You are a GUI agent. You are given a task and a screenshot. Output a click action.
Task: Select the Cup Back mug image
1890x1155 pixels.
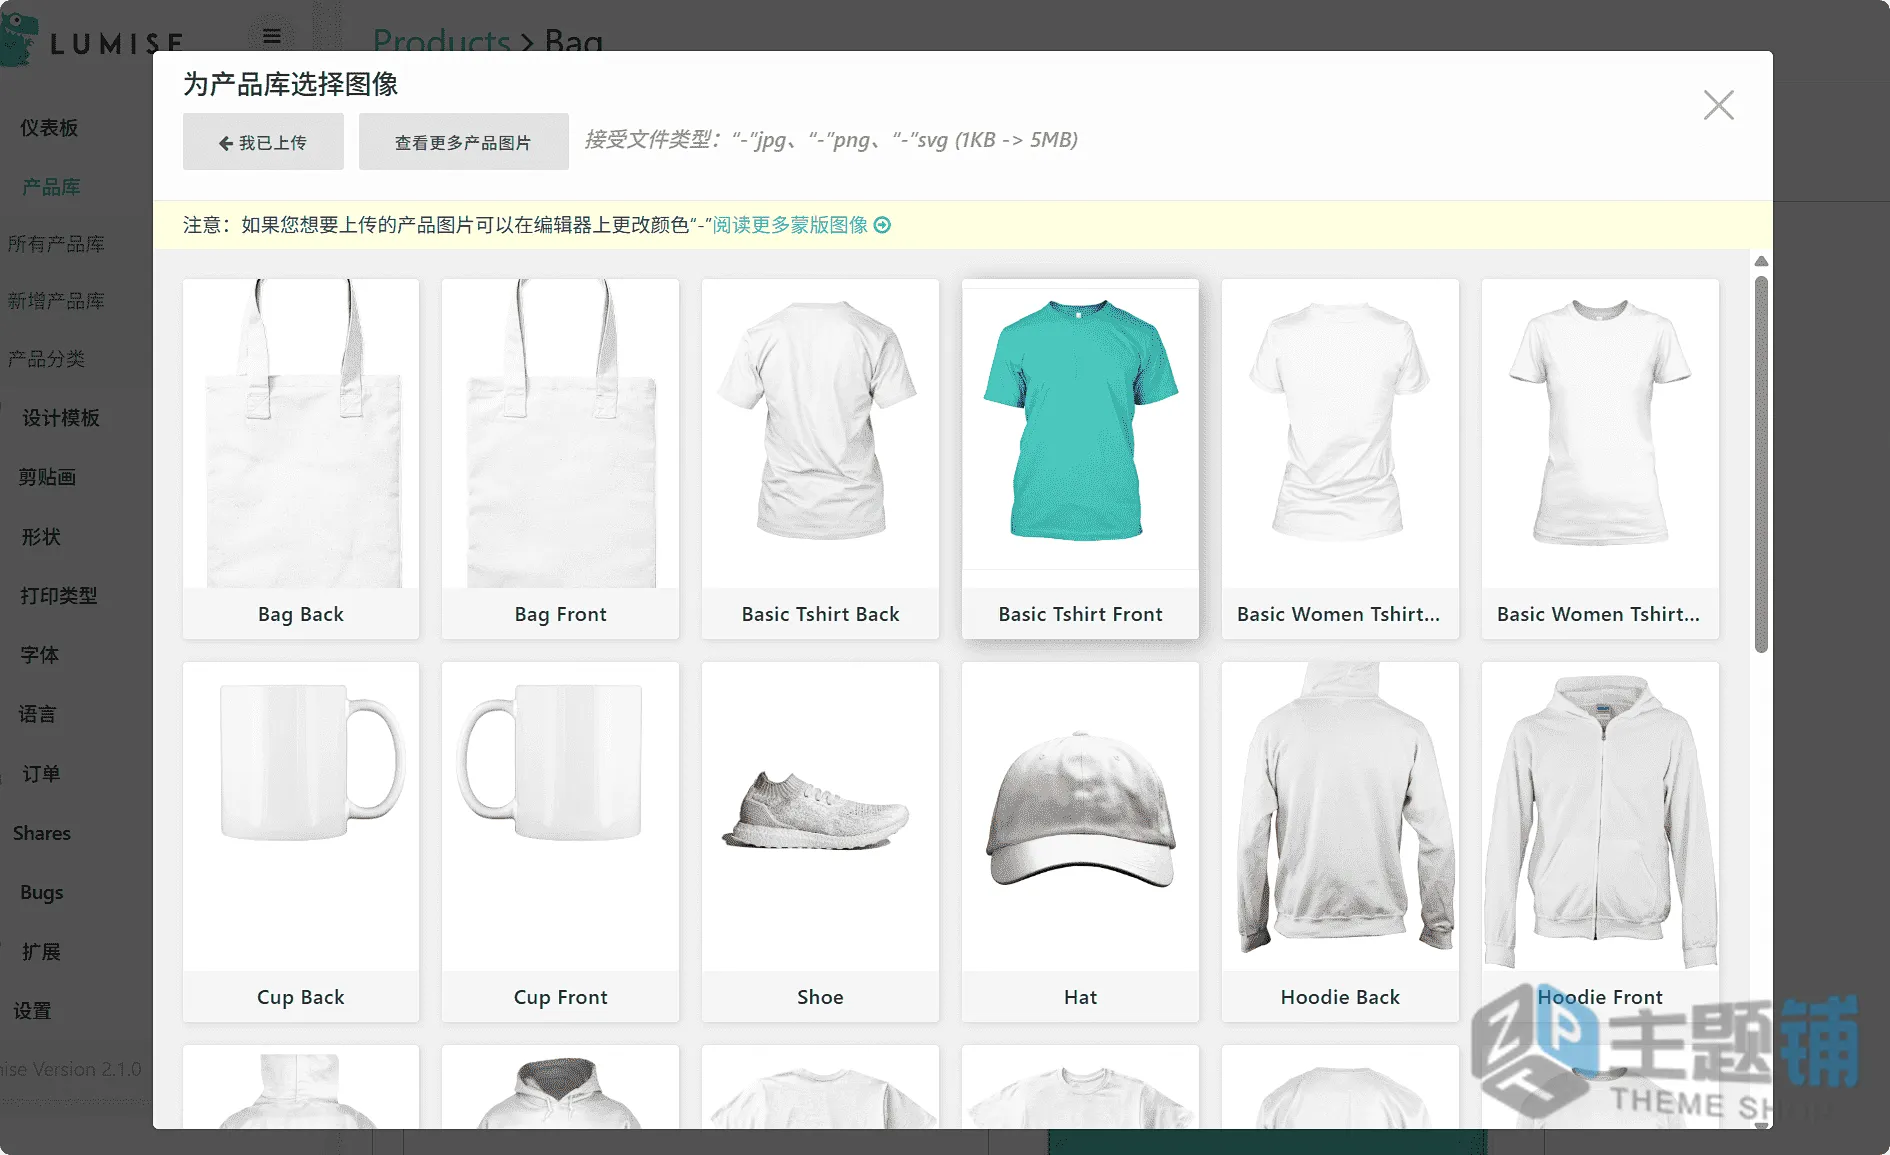pos(301,816)
